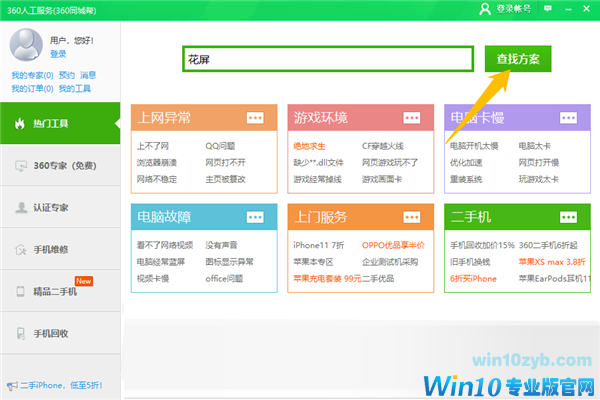The height and width of the screenshot is (400, 600).
Task: Select the 热门工具 sidebar tab
Action: [60, 123]
